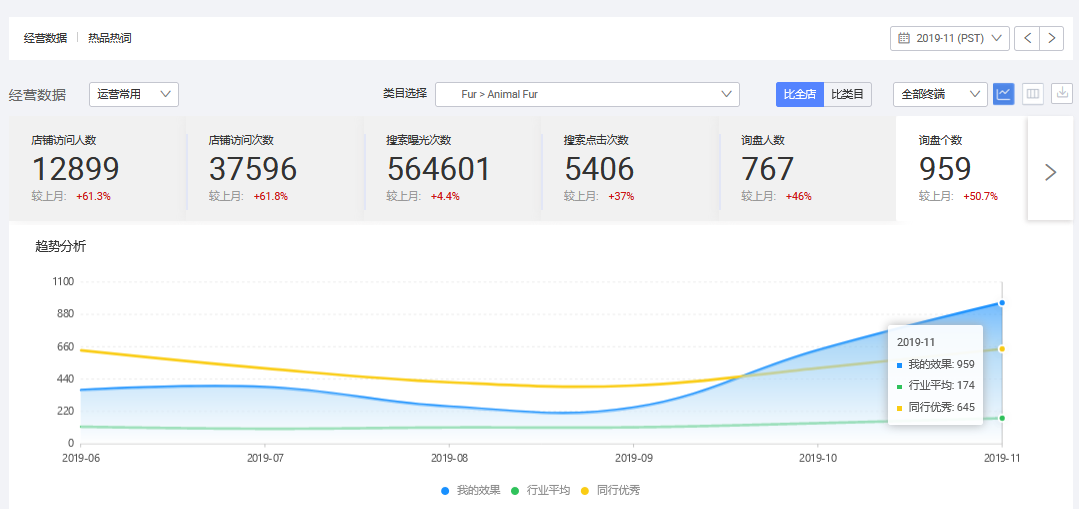Select the 比类目 comparison option
The width and height of the screenshot is (1079, 509).
tap(847, 94)
